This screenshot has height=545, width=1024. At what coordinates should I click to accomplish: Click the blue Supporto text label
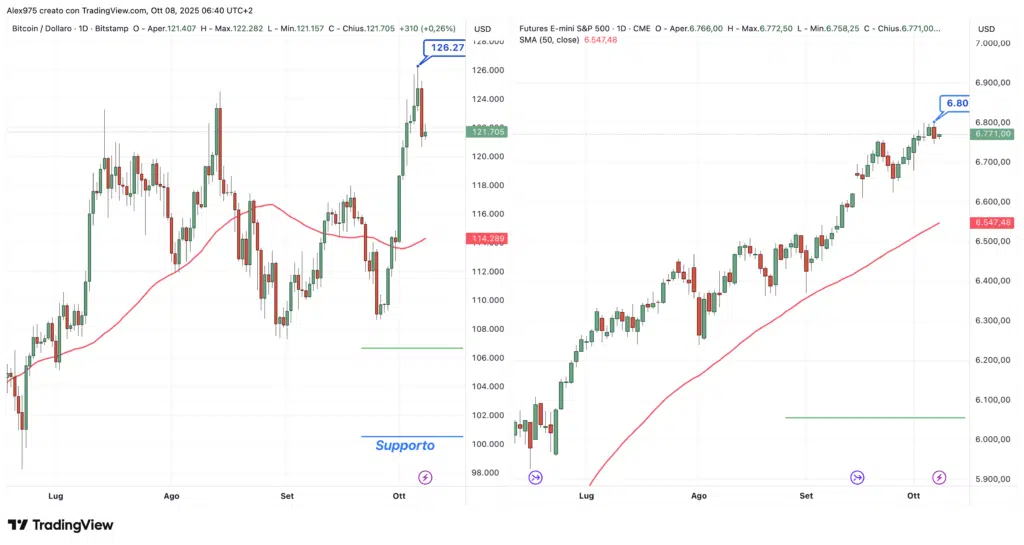click(x=405, y=445)
